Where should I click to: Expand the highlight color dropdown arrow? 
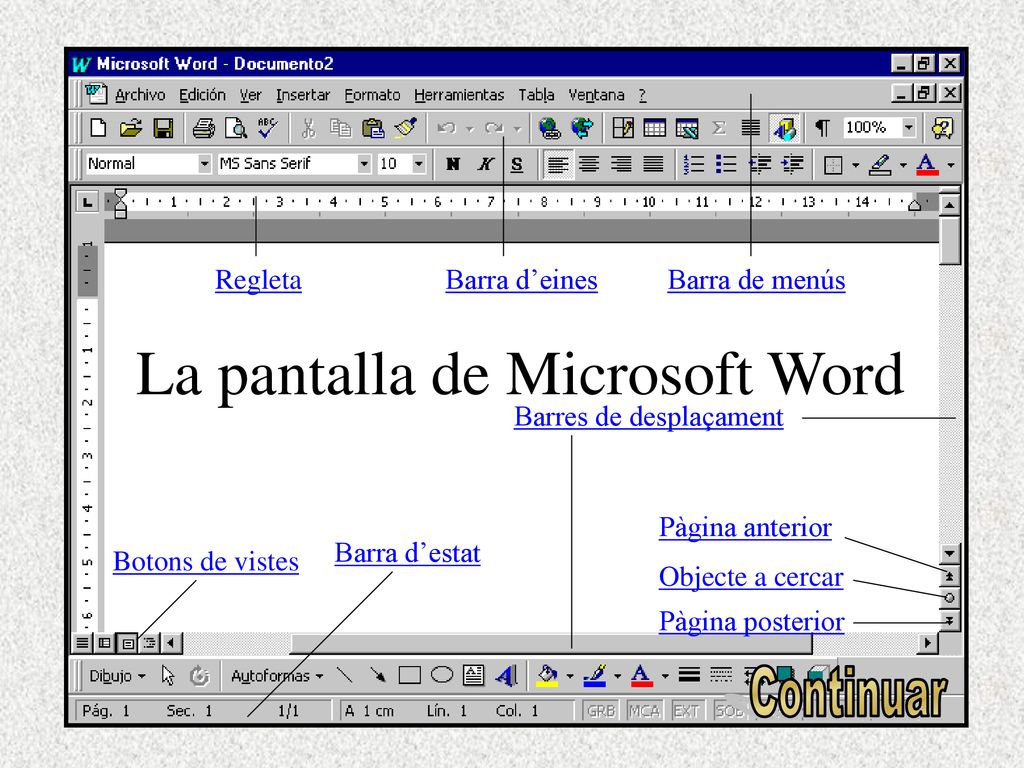click(x=903, y=165)
